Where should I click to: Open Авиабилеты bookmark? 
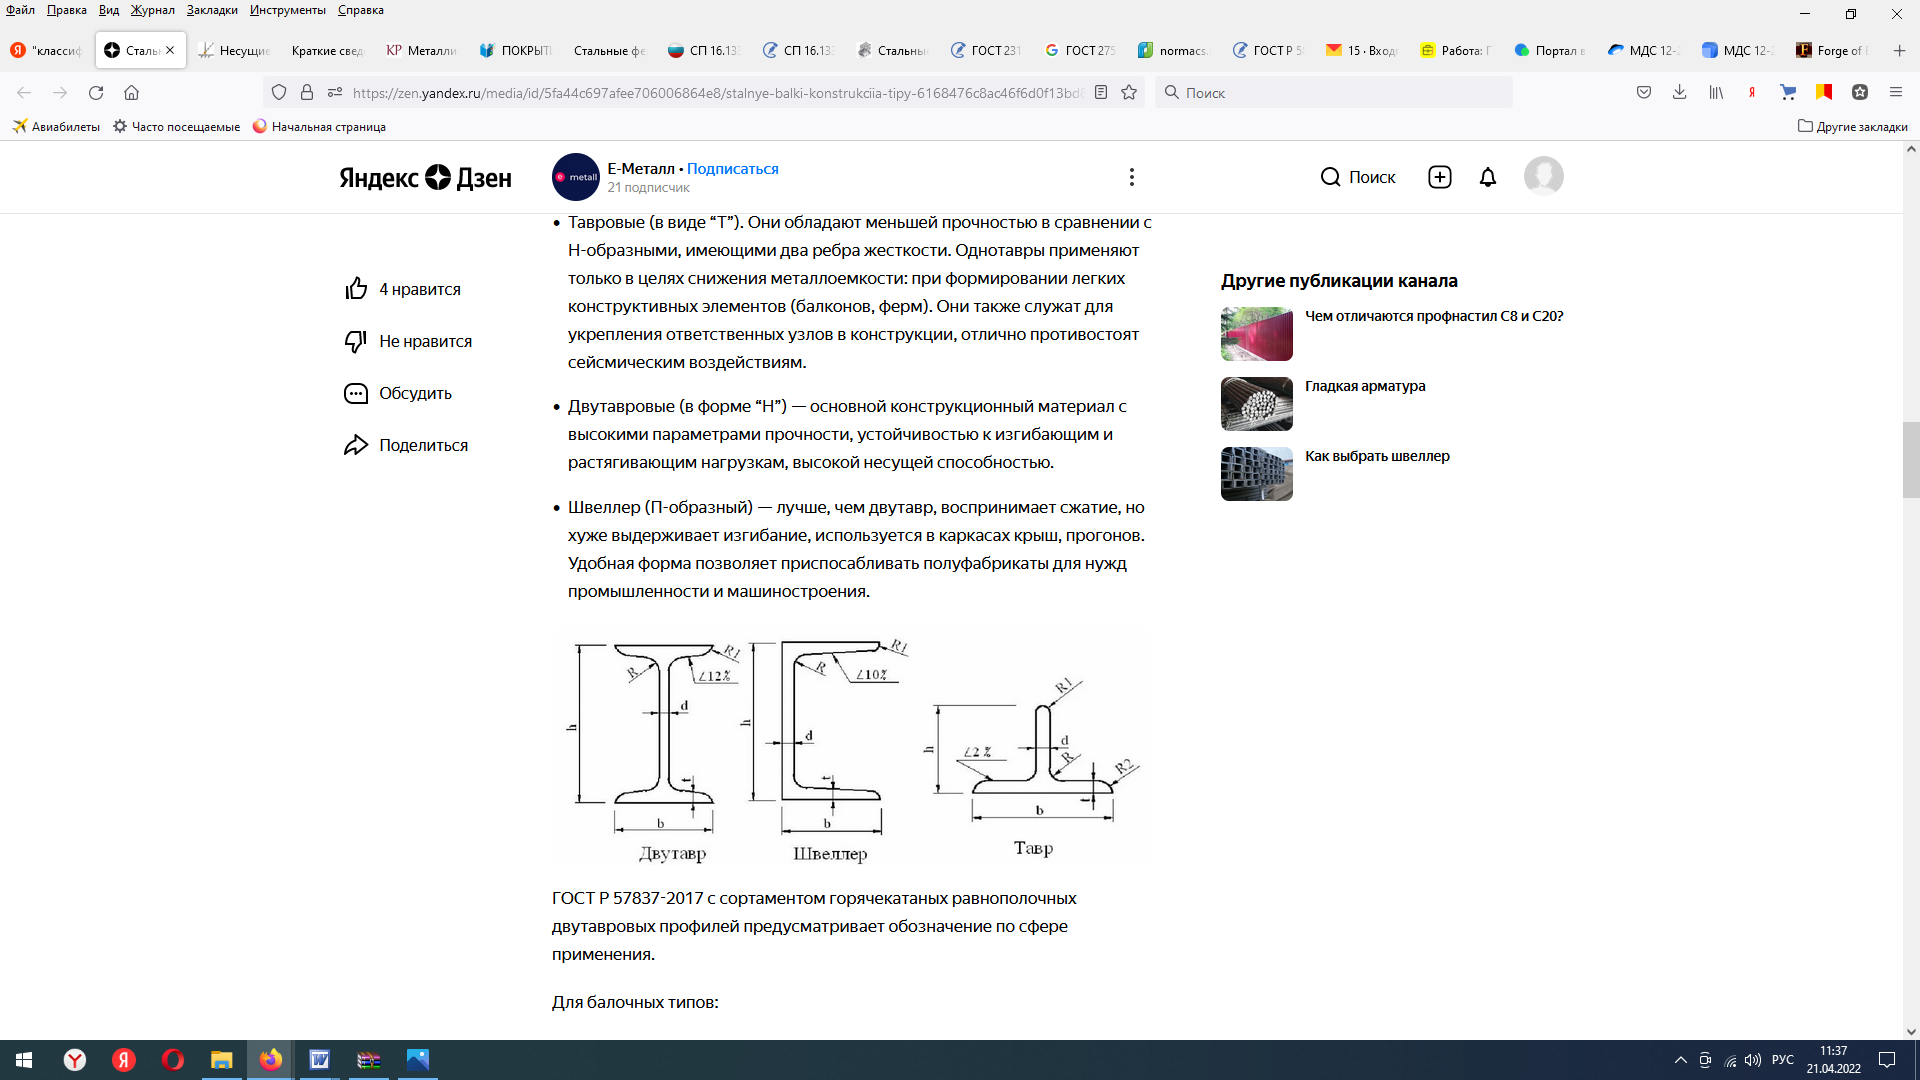[56, 127]
